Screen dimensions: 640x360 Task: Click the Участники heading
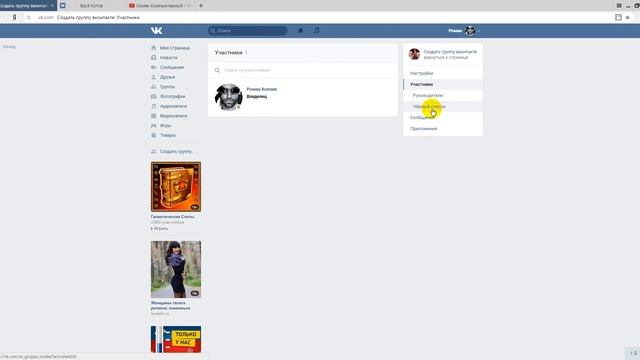click(x=229, y=53)
